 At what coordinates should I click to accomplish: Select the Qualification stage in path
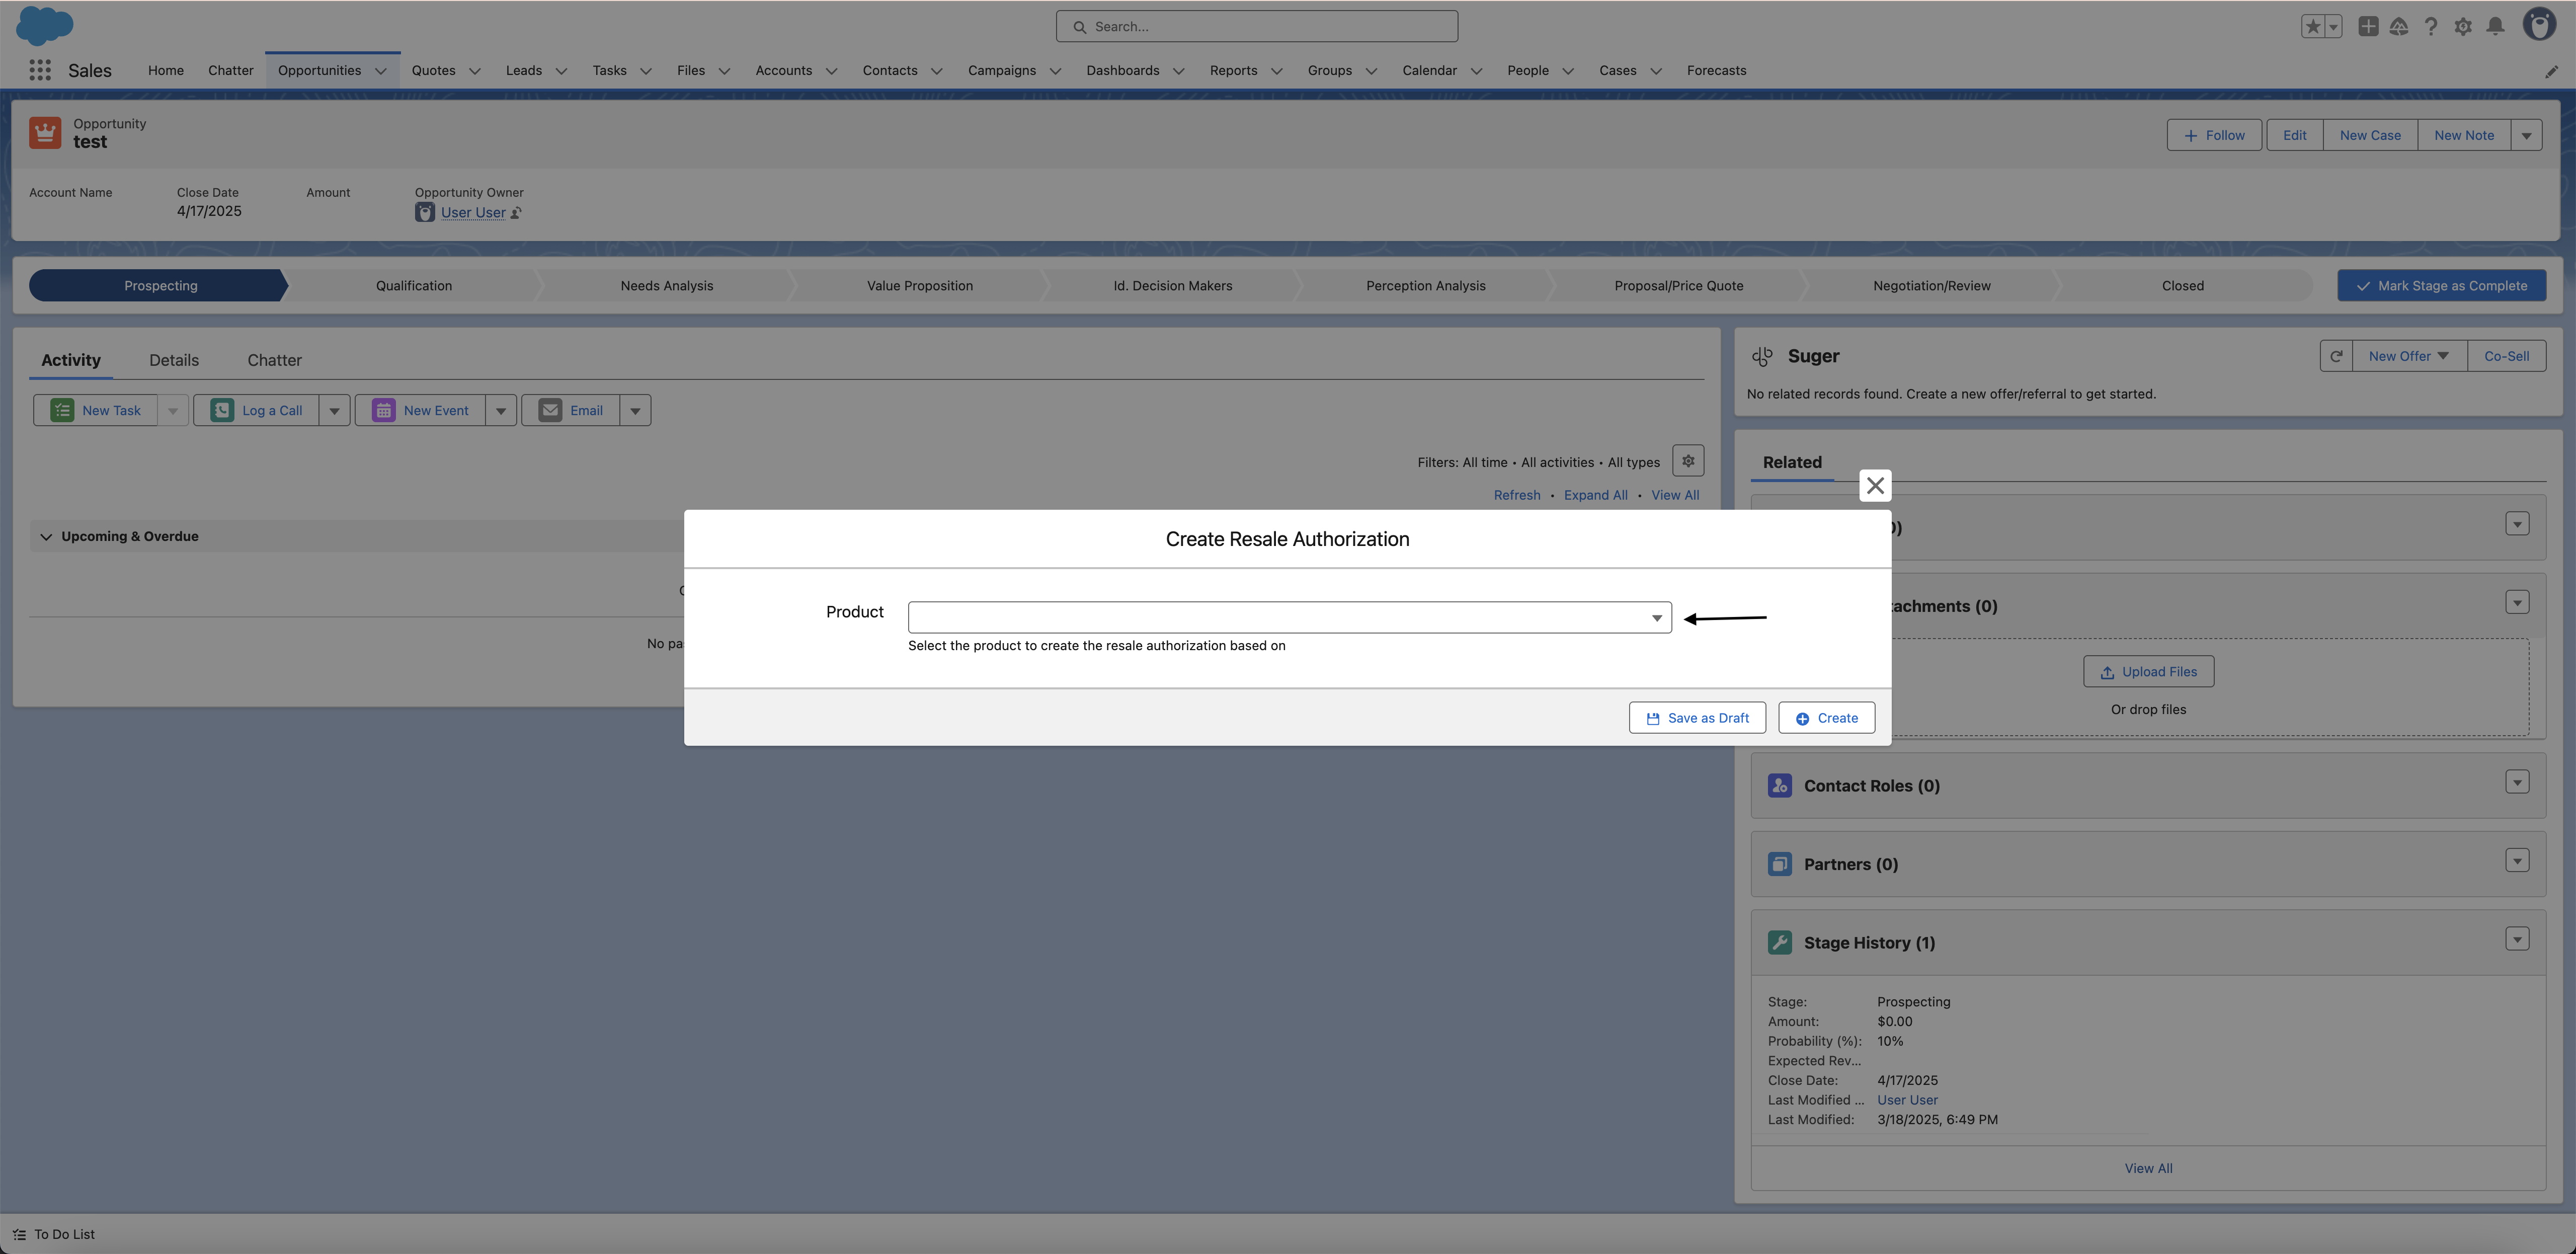tap(414, 286)
